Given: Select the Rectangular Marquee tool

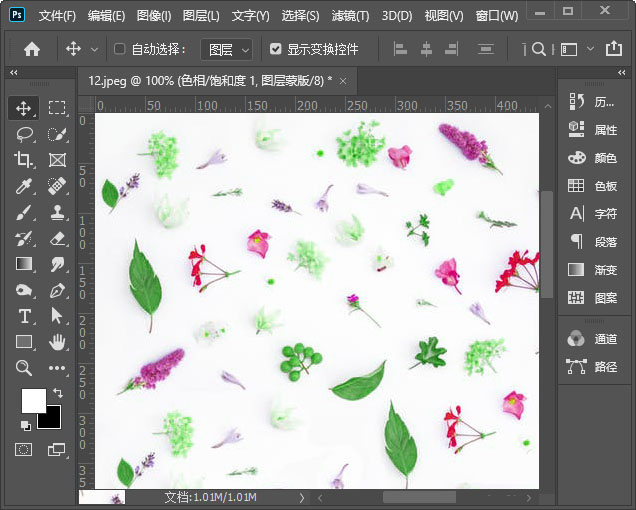Looking at the screenshot, I should (x=57, y=108).
